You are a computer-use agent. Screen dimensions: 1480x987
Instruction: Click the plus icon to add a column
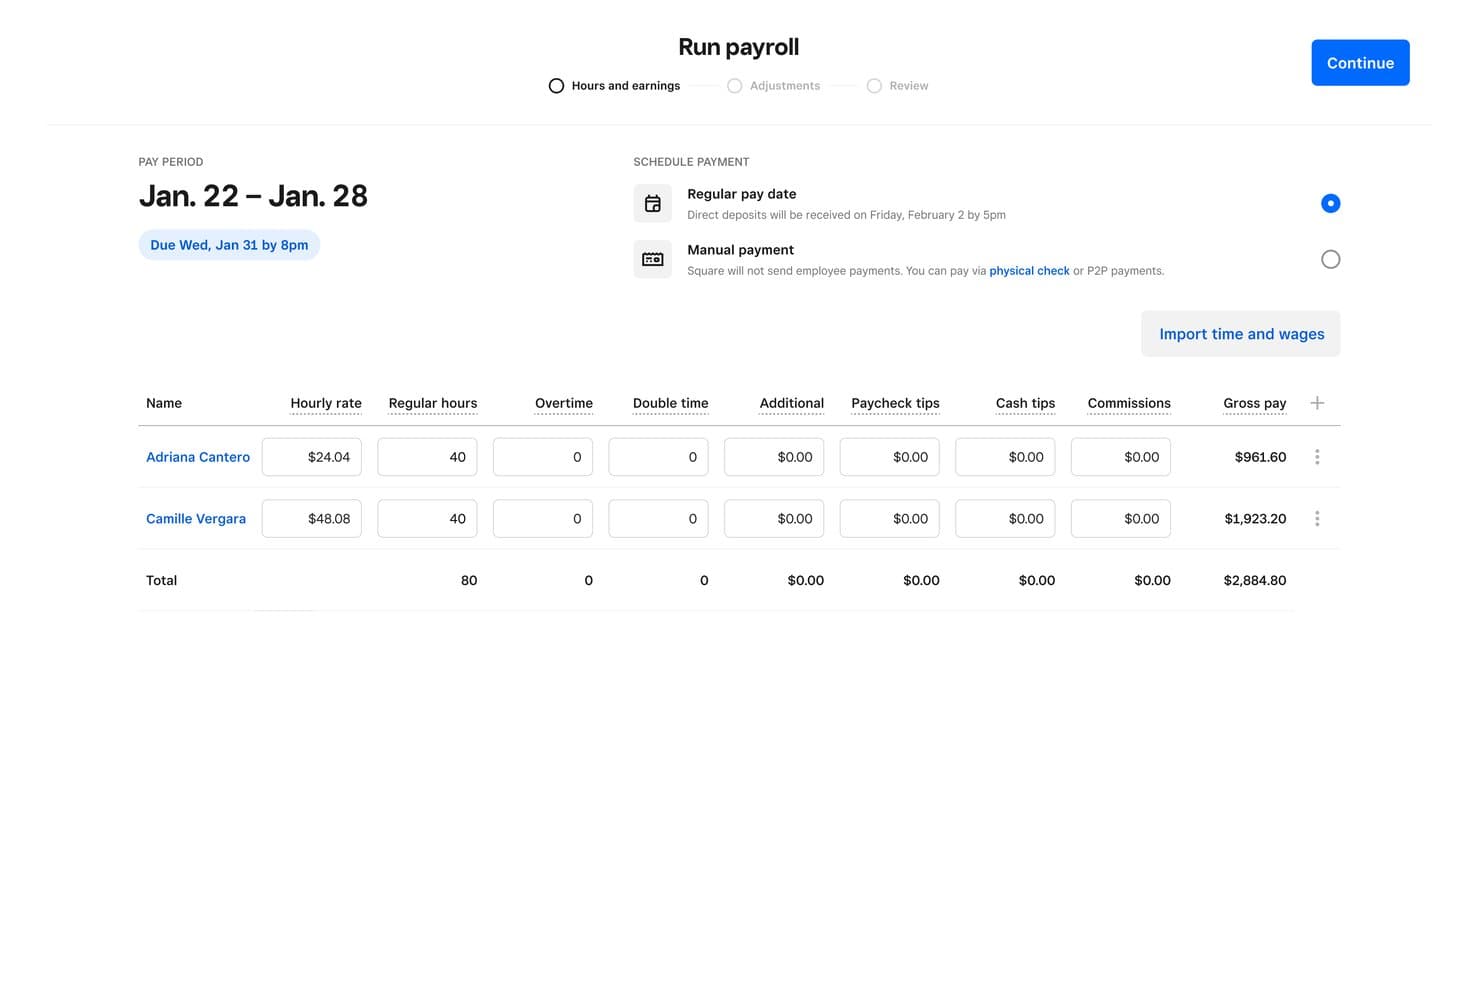(x=1317, y=403)
